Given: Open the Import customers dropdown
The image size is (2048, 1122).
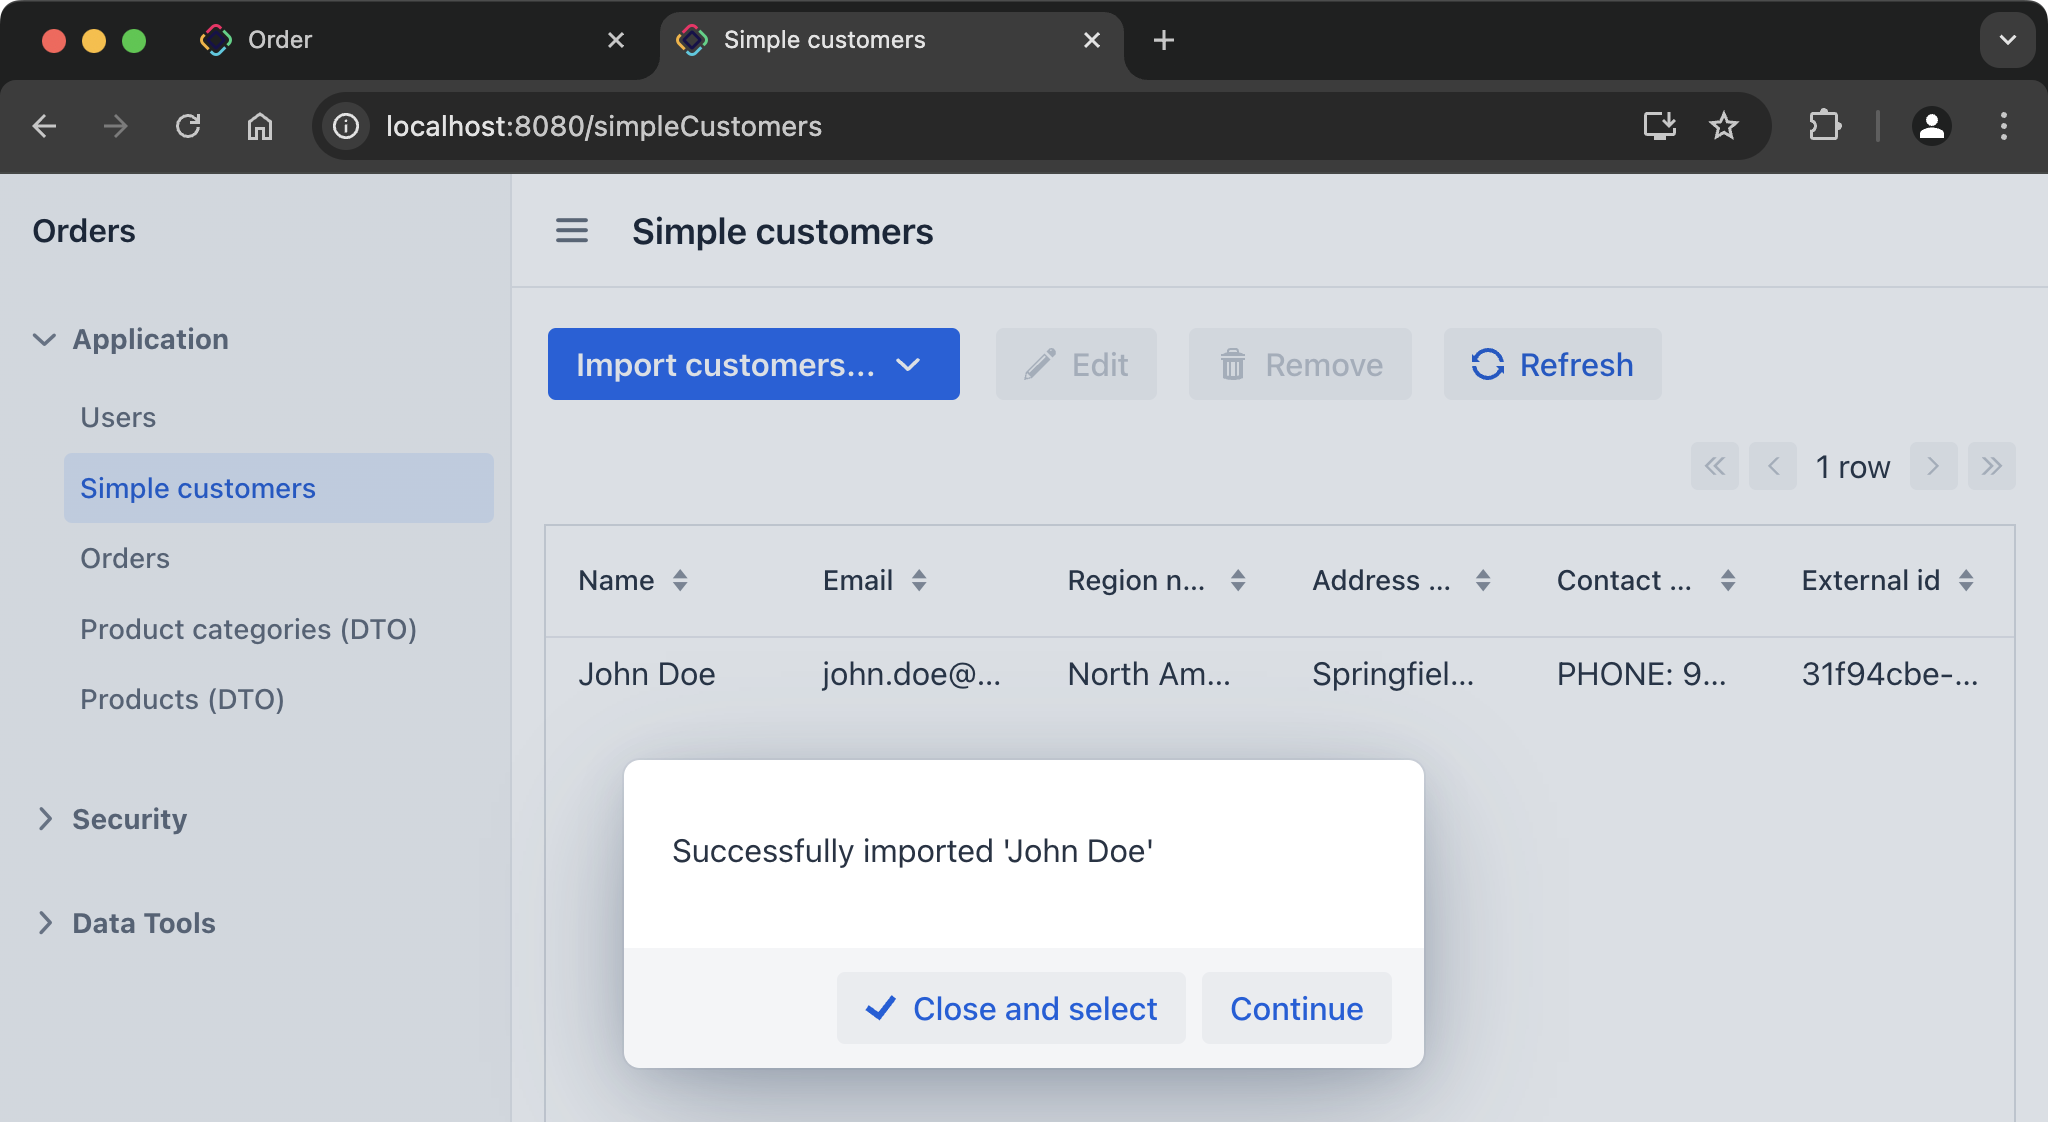Looking at the screenshot, I should (x=753, y=364).
